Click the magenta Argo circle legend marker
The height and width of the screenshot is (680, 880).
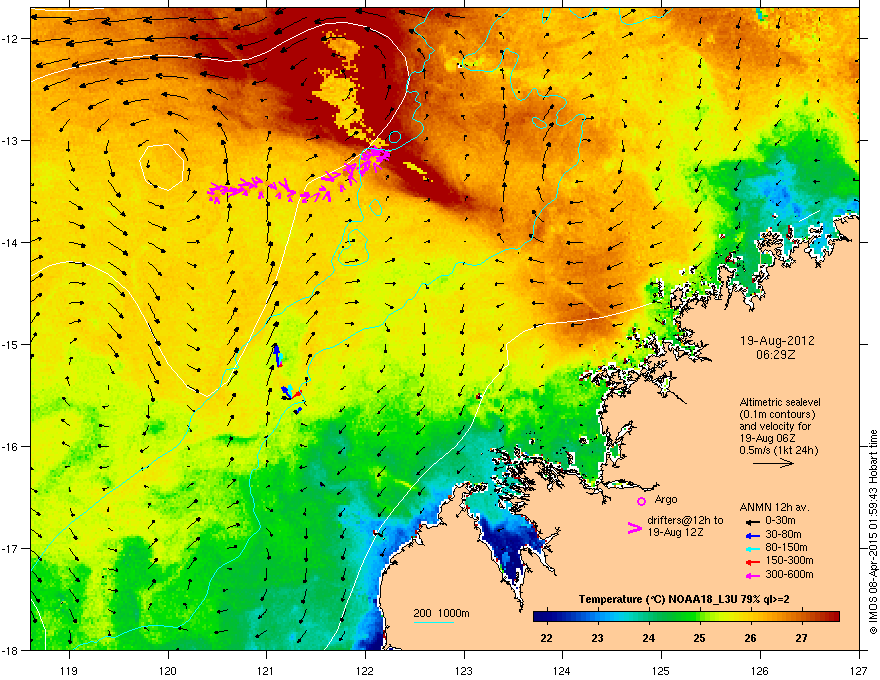click(641, 501)
